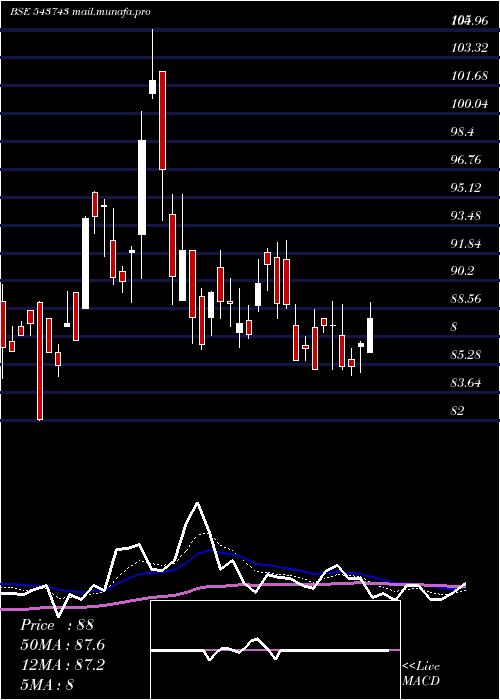This screenshot has height=700, width=500.
Task: Click the '82' price axis label
Action: point(458,411)
